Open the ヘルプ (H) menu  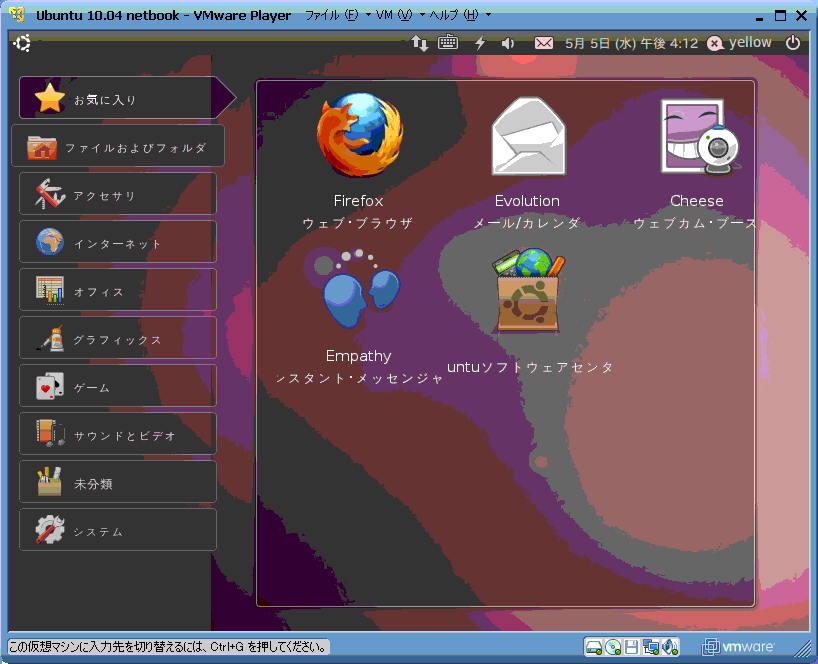[x=454, y=15]
